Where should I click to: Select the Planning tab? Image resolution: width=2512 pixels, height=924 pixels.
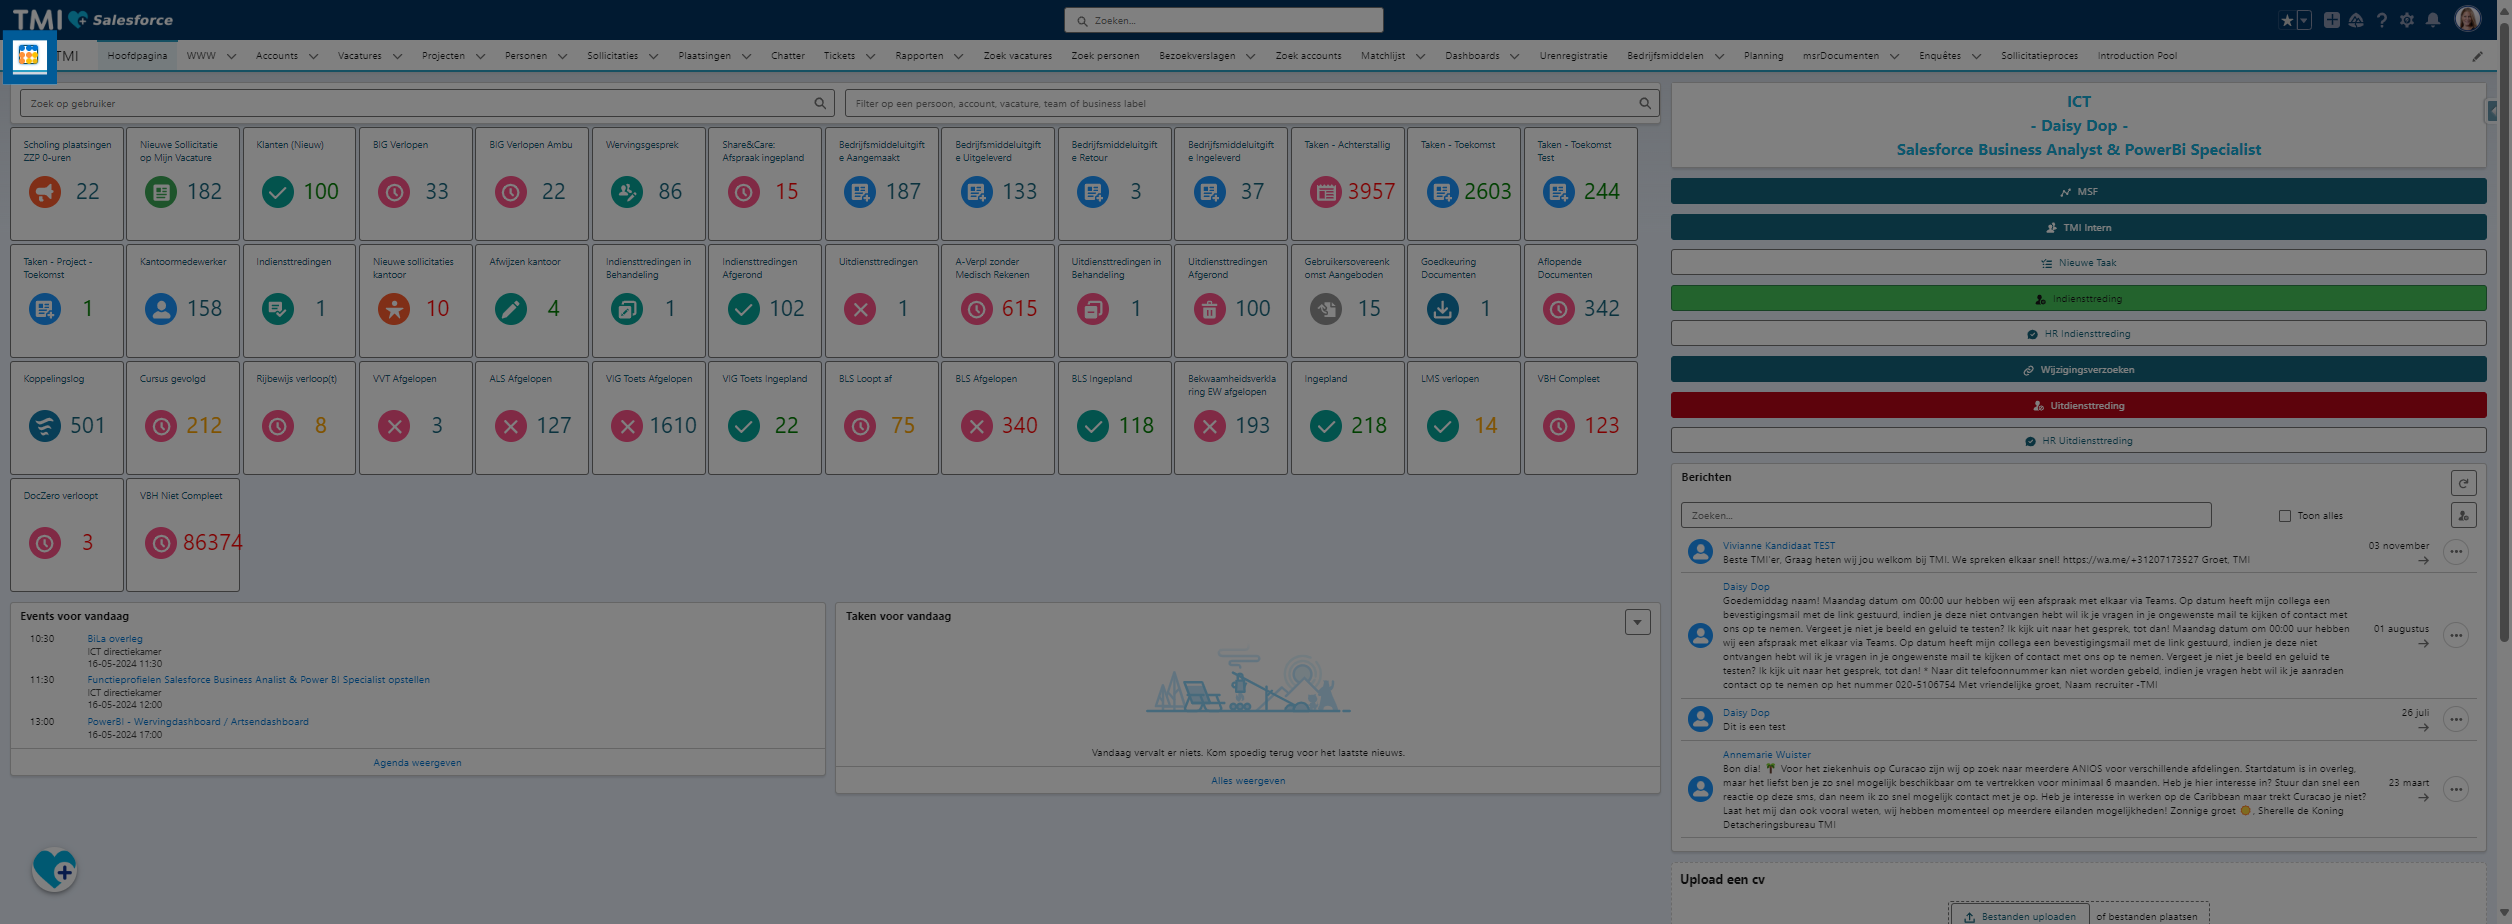1764,56
